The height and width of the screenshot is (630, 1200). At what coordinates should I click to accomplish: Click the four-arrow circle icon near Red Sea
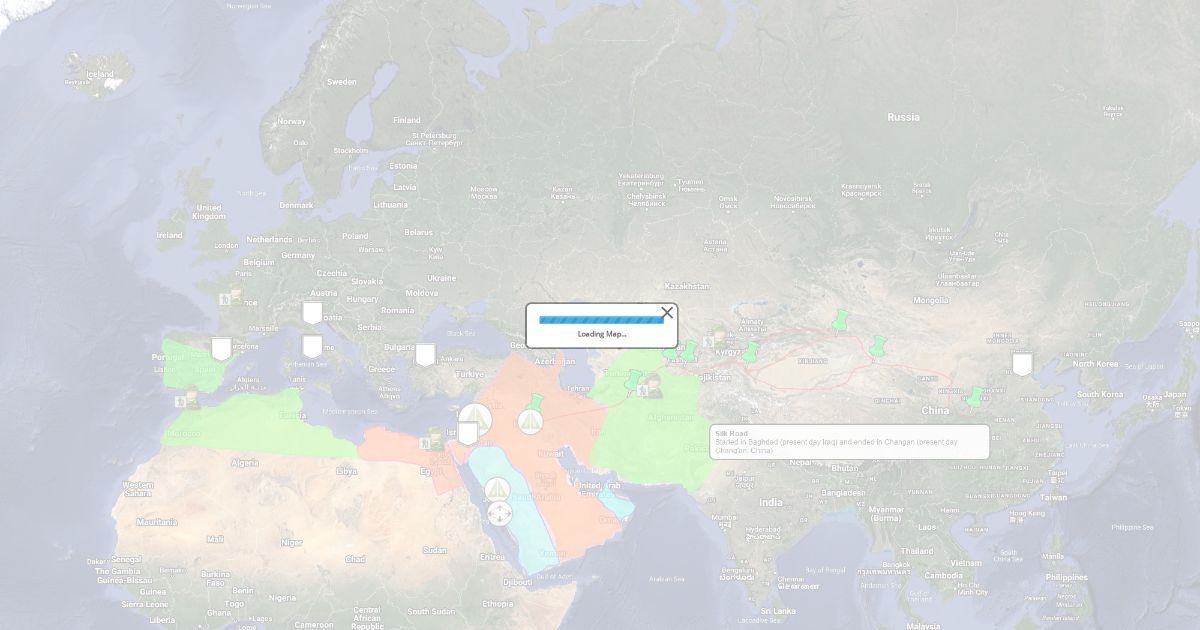(499, 514)
